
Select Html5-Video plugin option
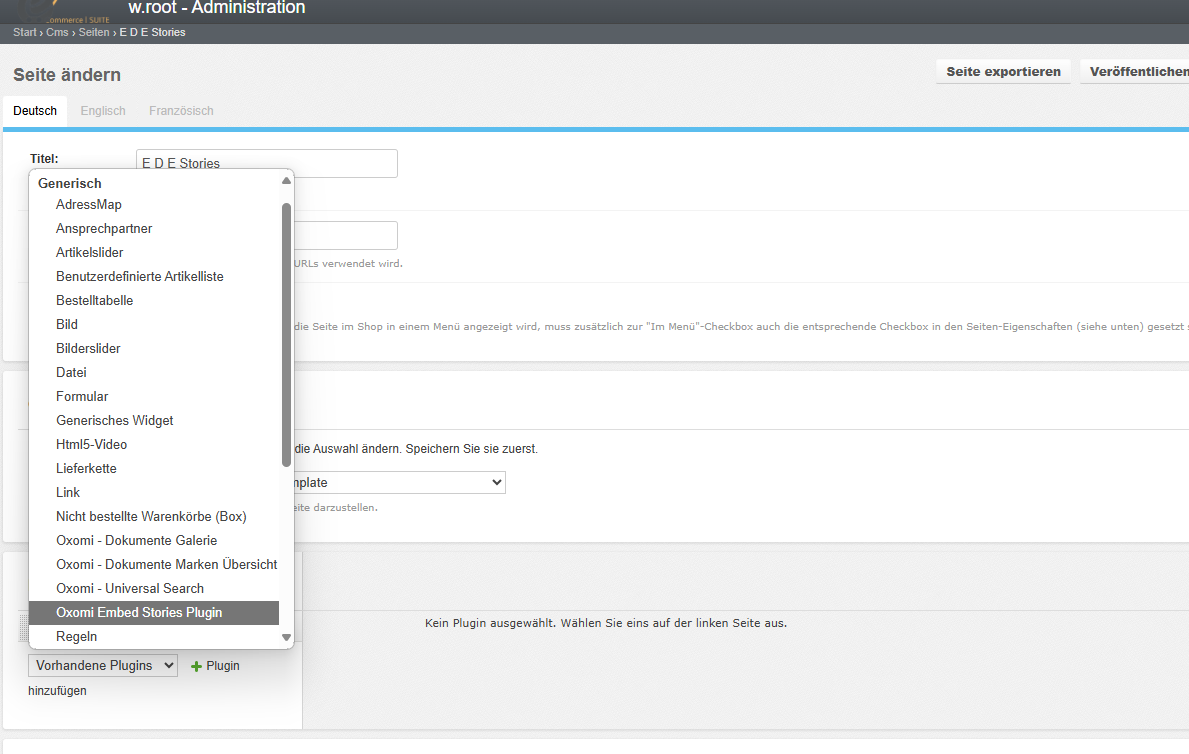tap(91, 445)
